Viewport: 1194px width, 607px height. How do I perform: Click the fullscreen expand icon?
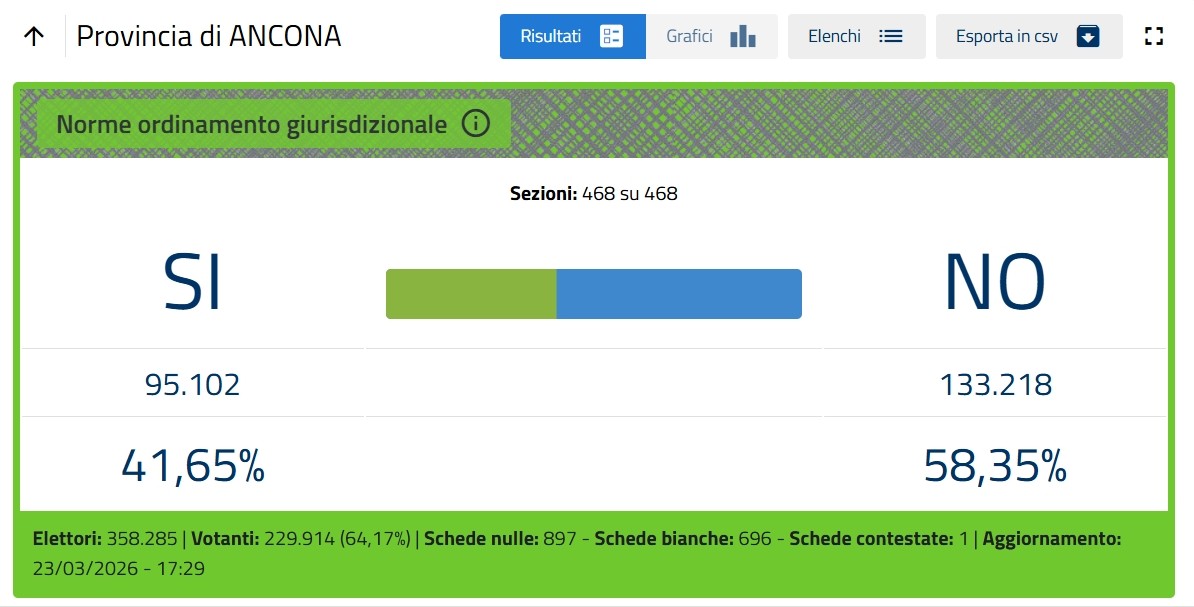(x=1154, y=37)
